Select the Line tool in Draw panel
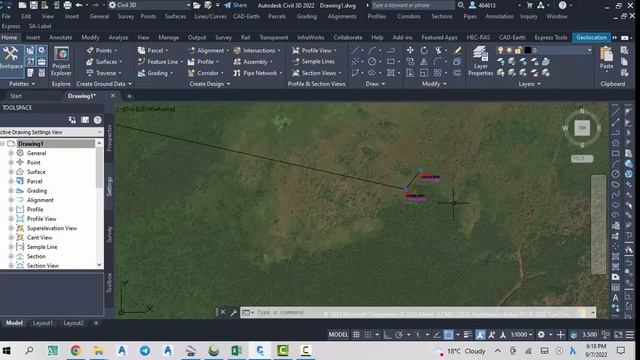This screenshot has width=640, height=360. [x=355, y=50]
